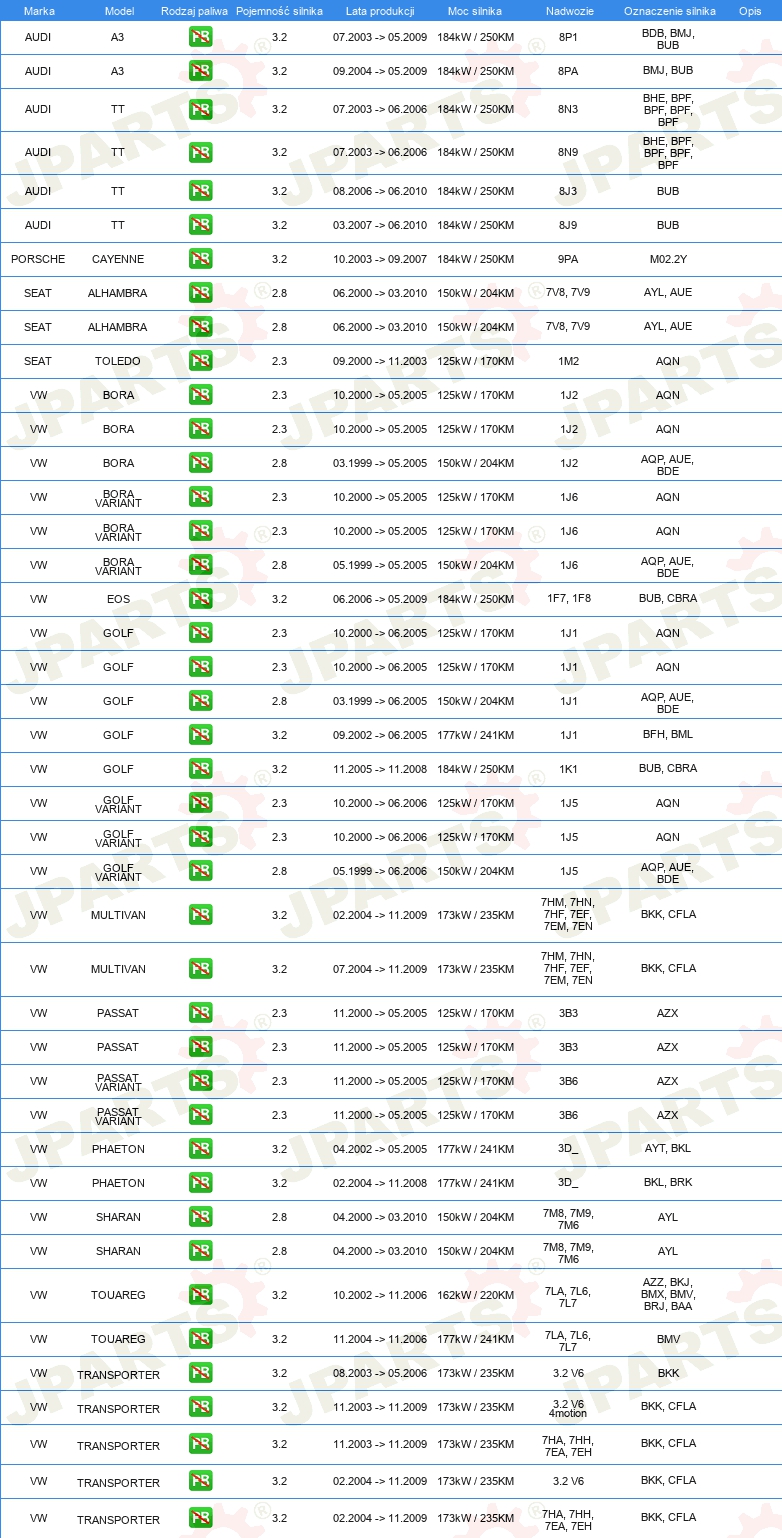Viewport: 782px width, 1538px height.
Task: Click the 1M2 body code
Action: click(x=568, y=361)
